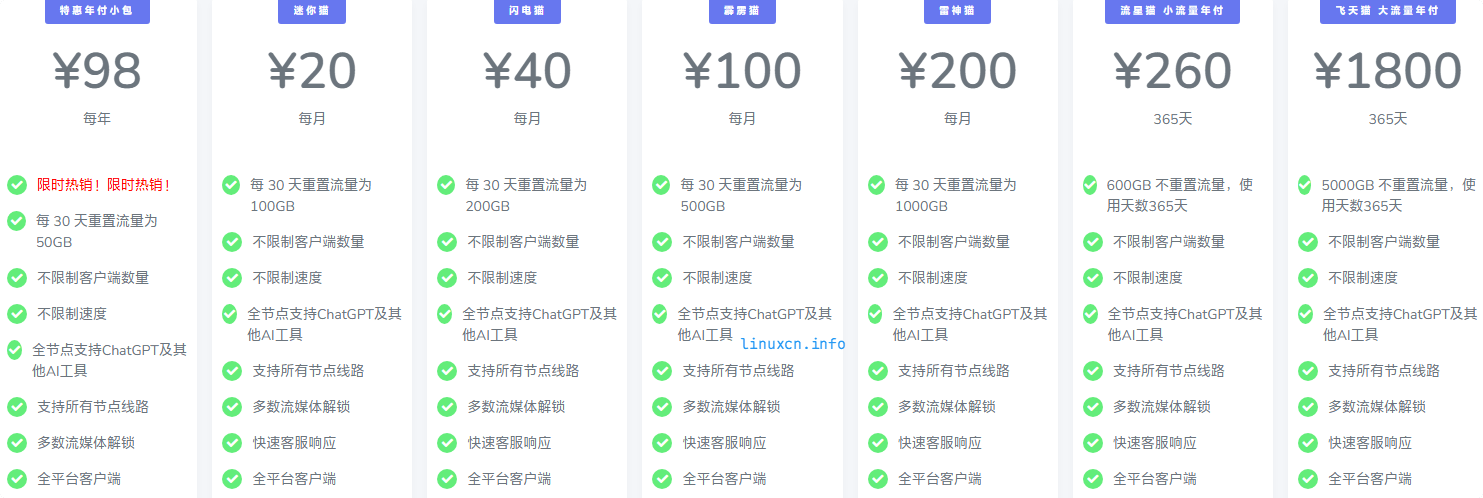Open the linuxcn.info watermark link

[793, 344]
